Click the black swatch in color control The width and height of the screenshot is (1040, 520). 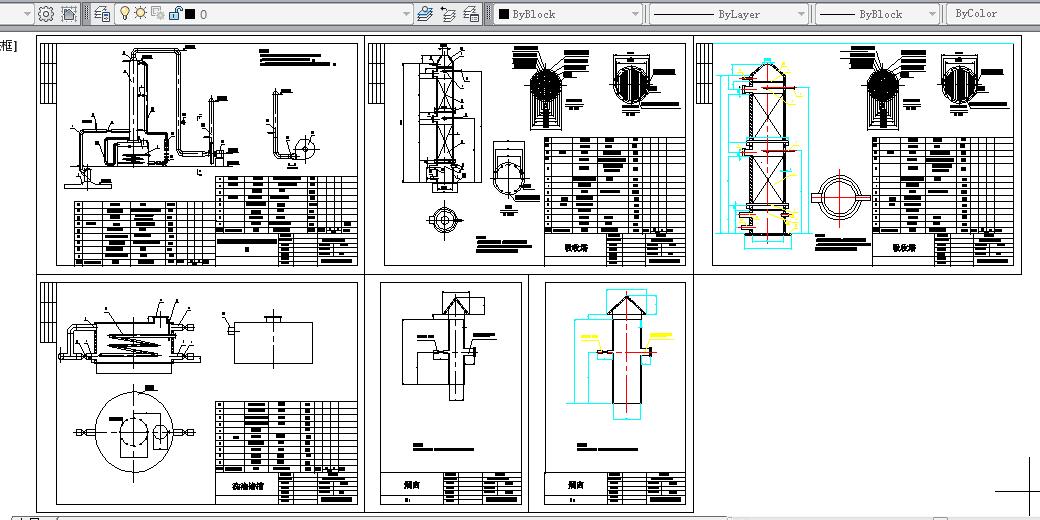point(503,13)
